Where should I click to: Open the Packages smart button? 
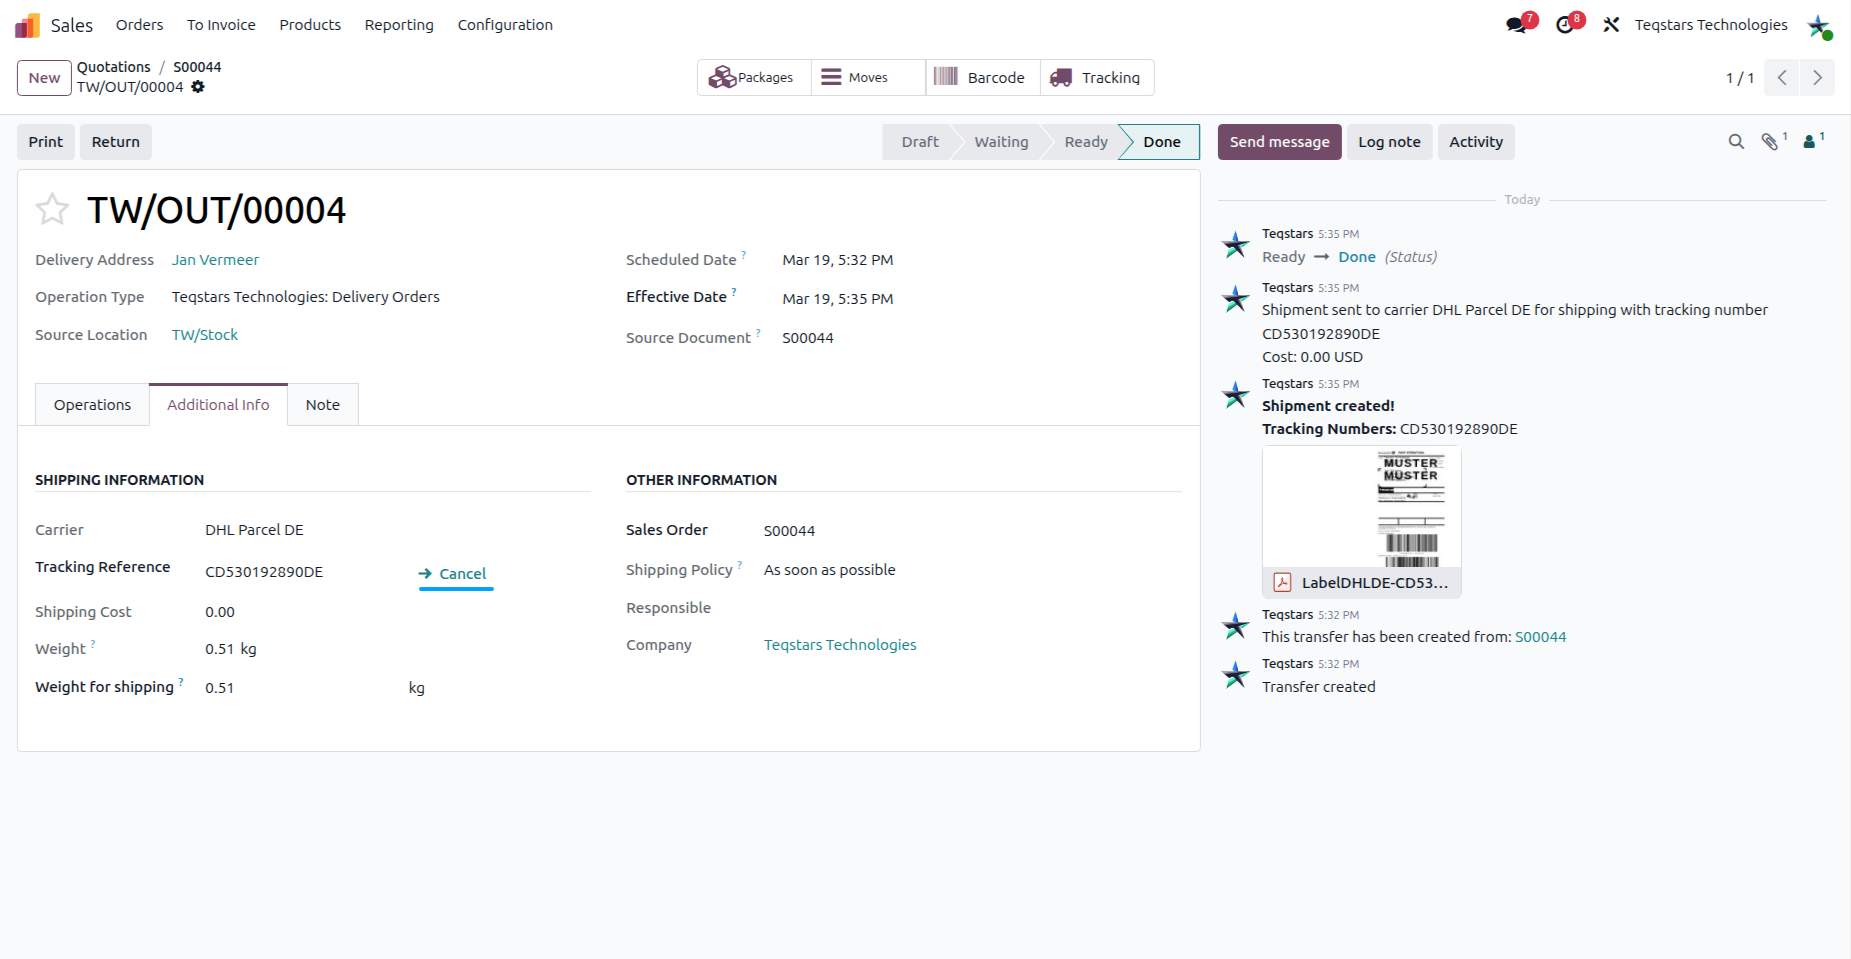(754, 78)
